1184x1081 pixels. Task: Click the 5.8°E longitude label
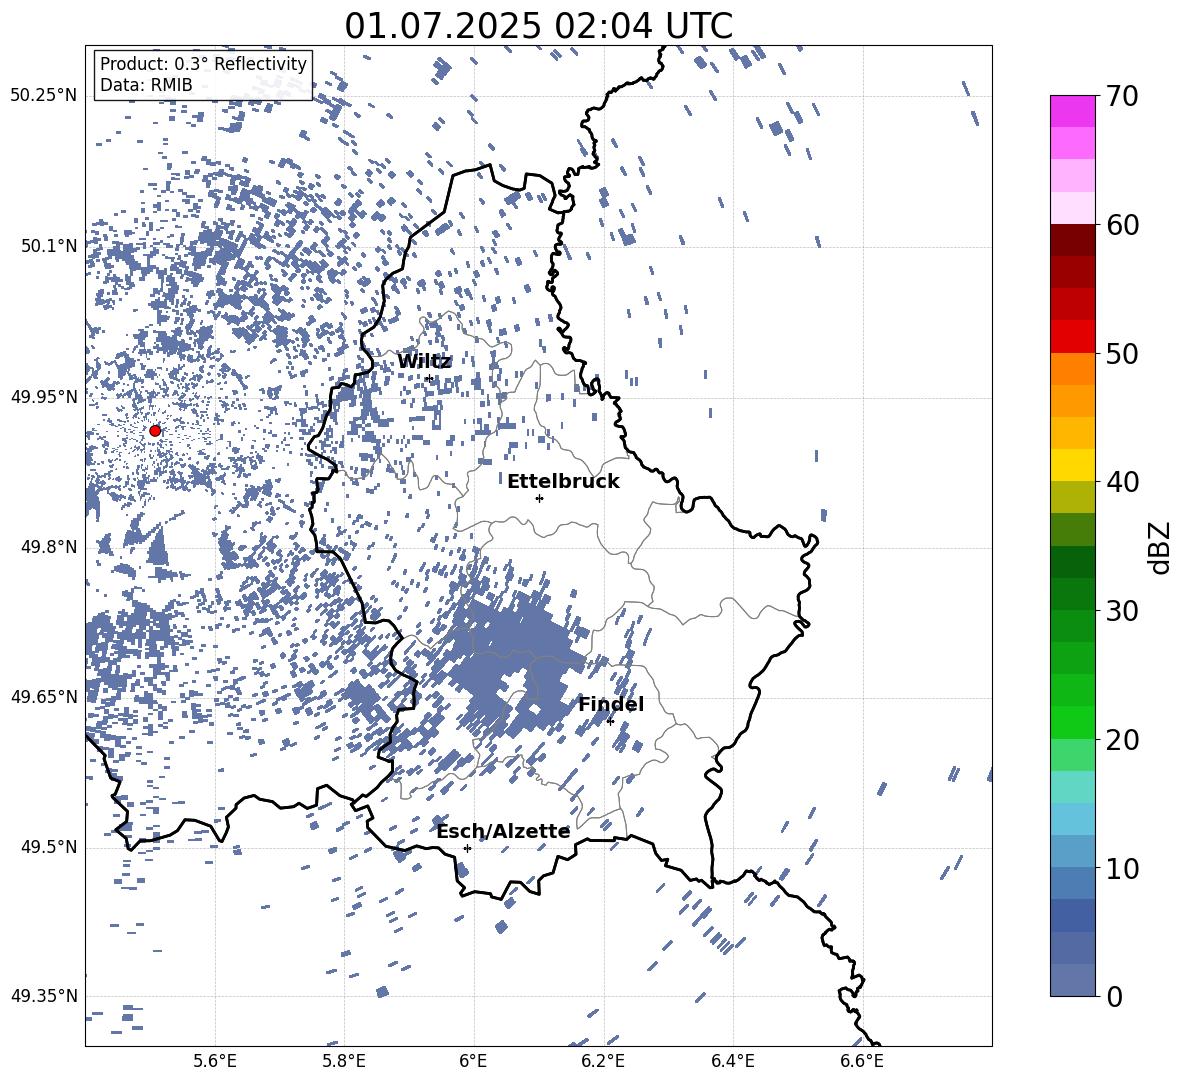pos(344,1061)
